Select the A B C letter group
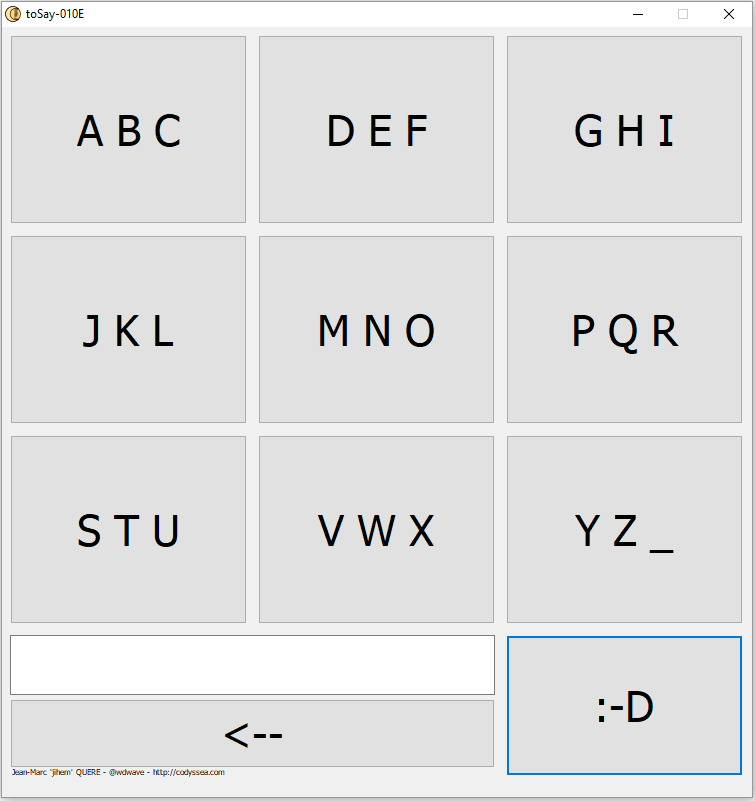755x801 pixels. pyautogui.click(x=128, y=129)
